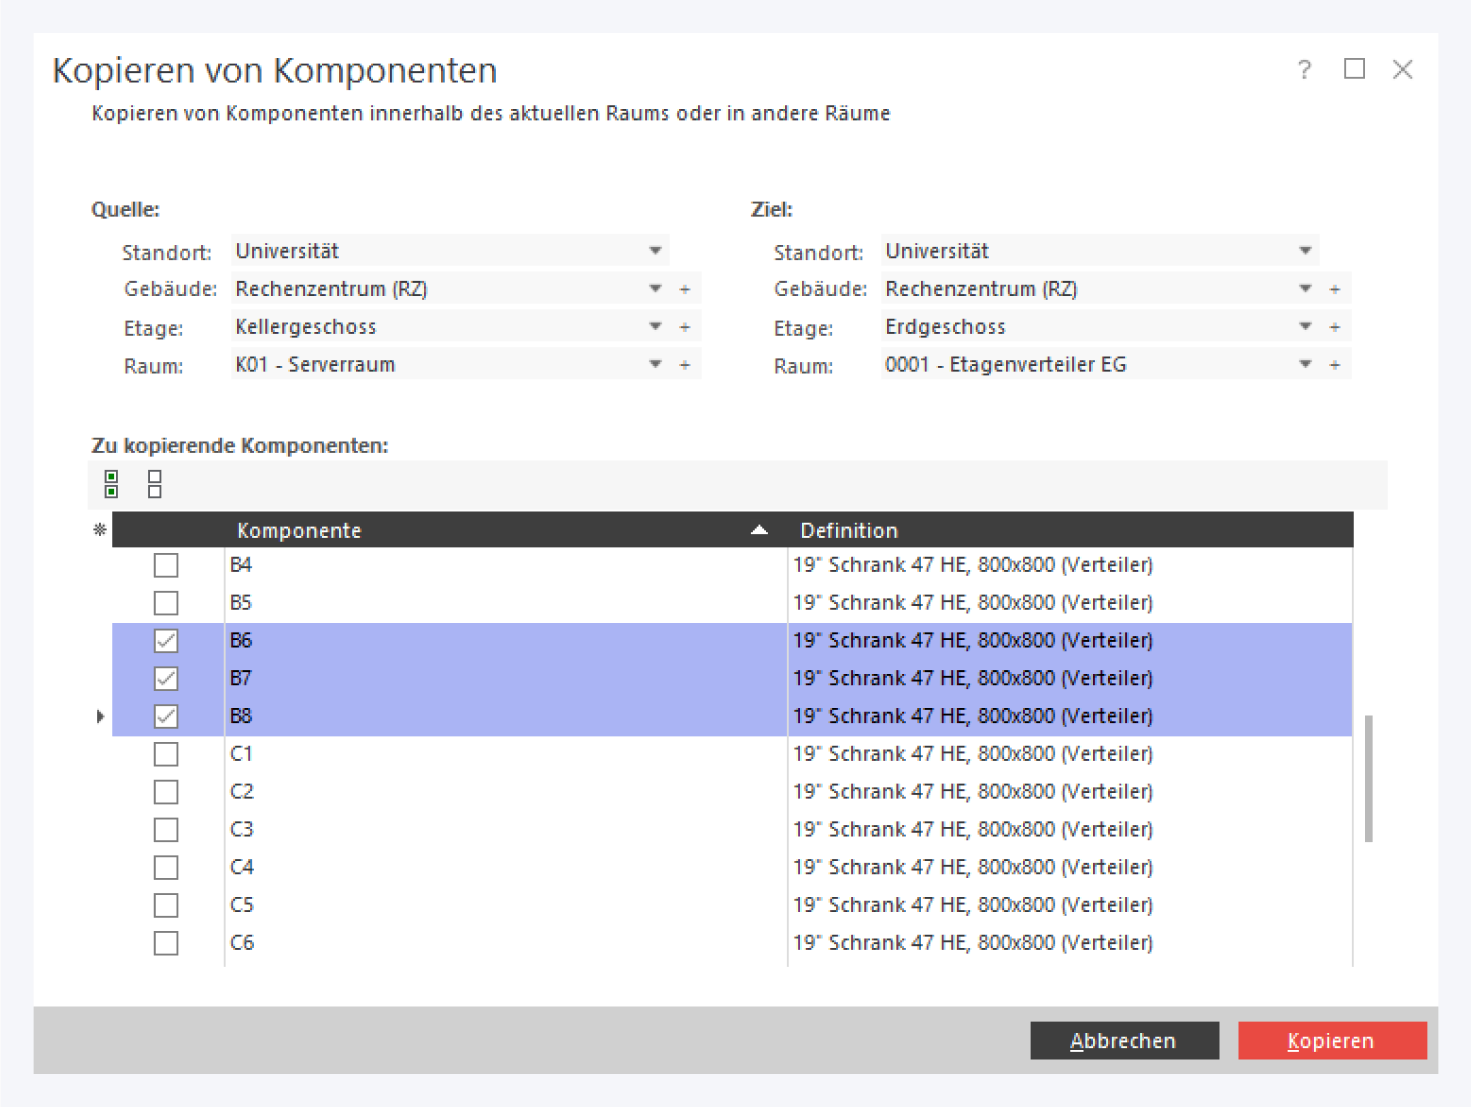Add new source Raum with plus icon
The image size is (1471, 1107).
pyautogui.click(x=685, y=365)
